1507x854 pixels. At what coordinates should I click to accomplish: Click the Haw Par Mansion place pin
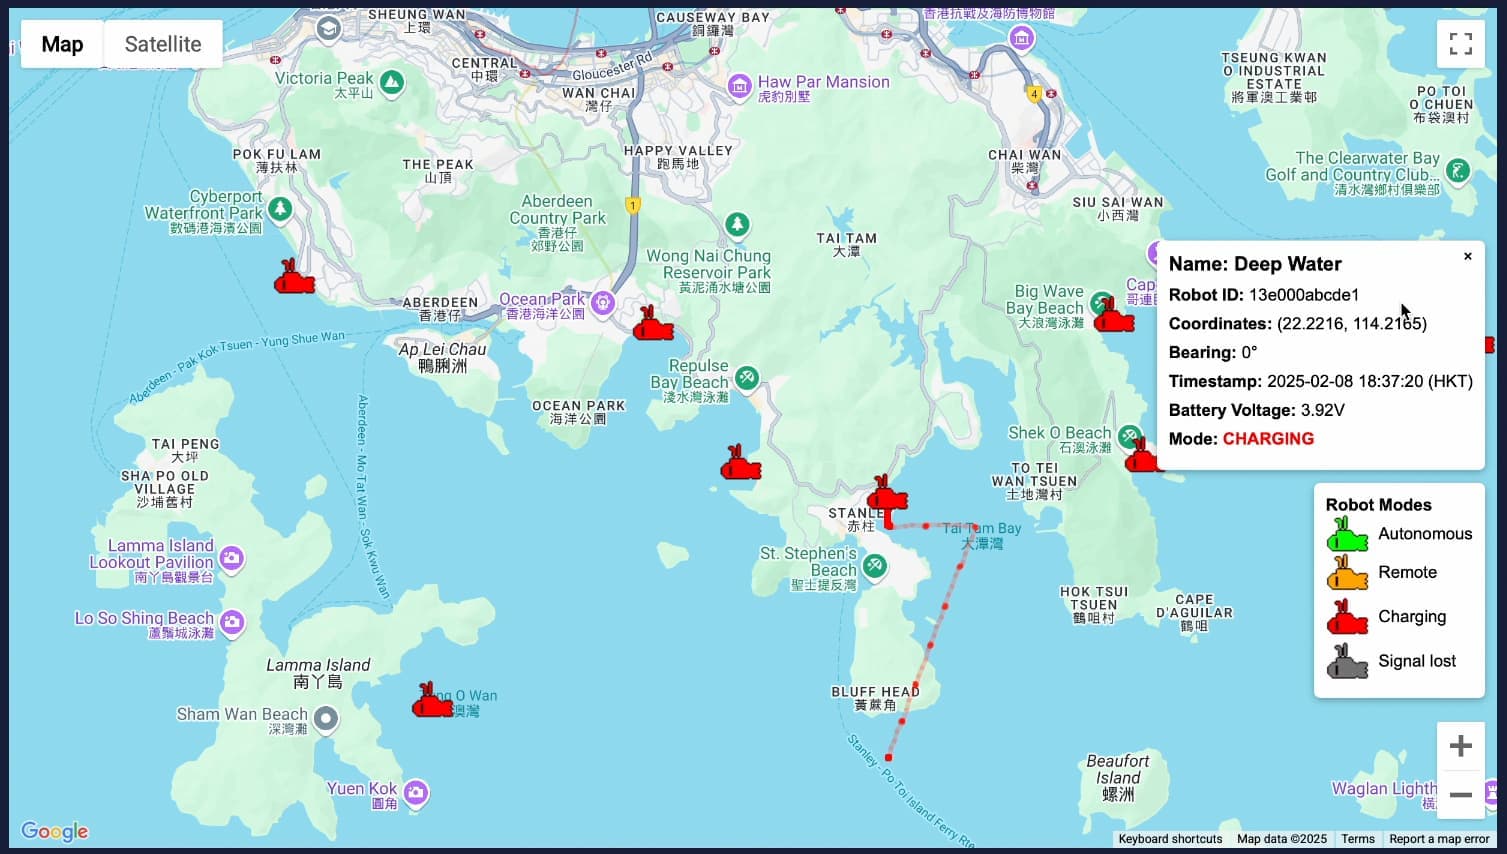(x=739, y=86)
